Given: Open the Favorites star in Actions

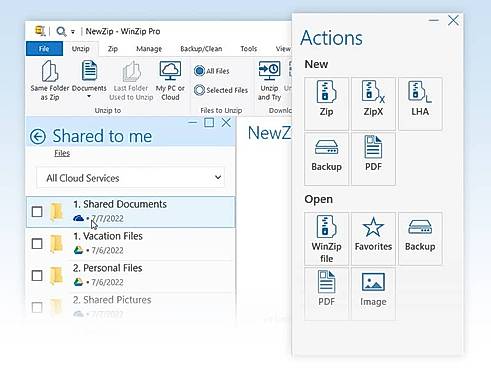Looking at the screenshot, I should coord(373,239).
